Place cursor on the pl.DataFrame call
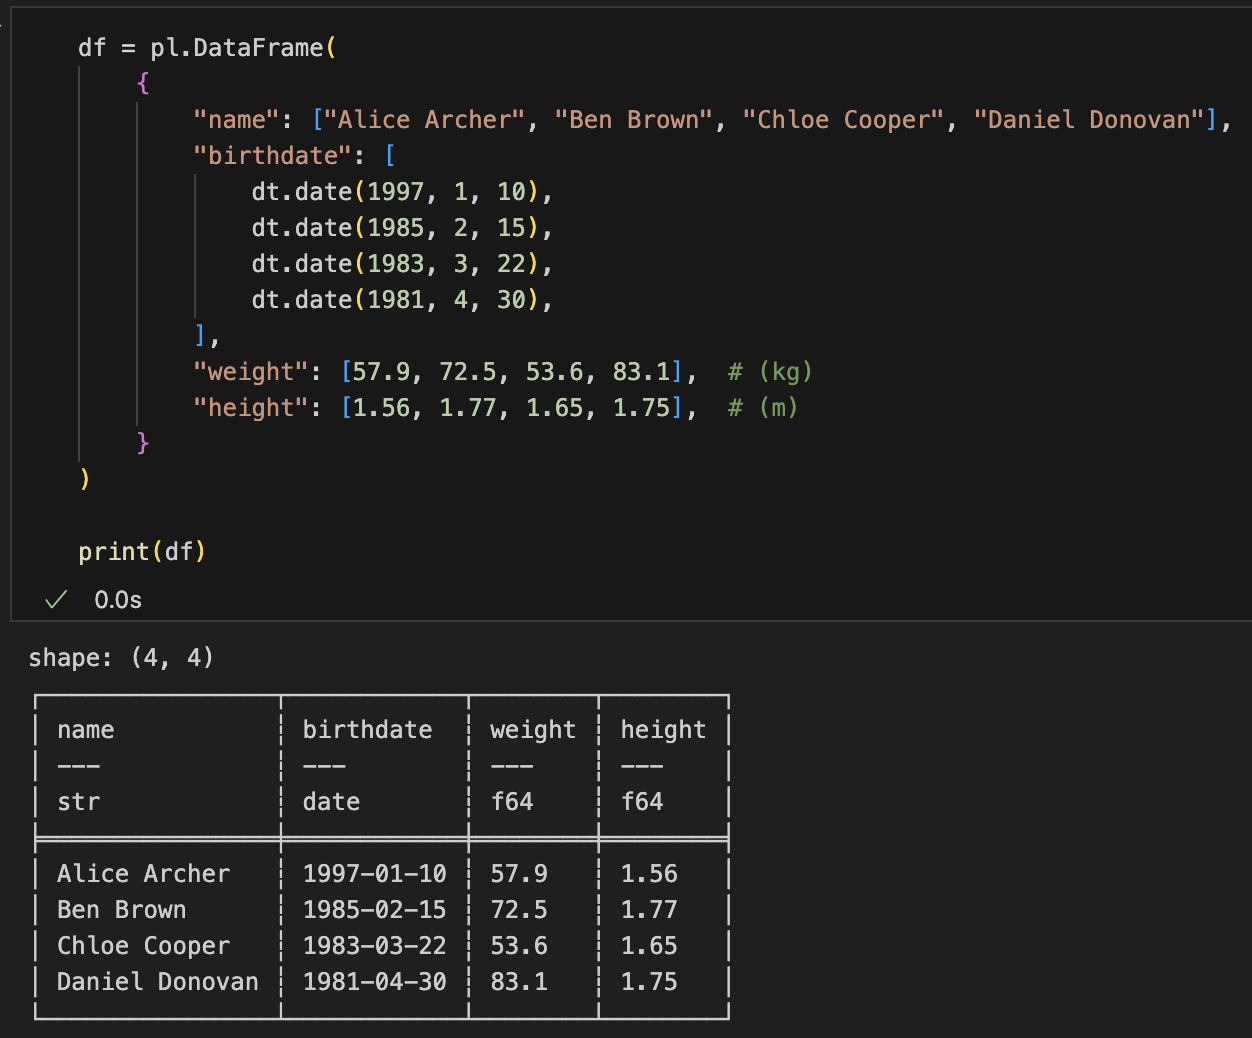Screen dimensions: 1252x1038 coord(237,48)
